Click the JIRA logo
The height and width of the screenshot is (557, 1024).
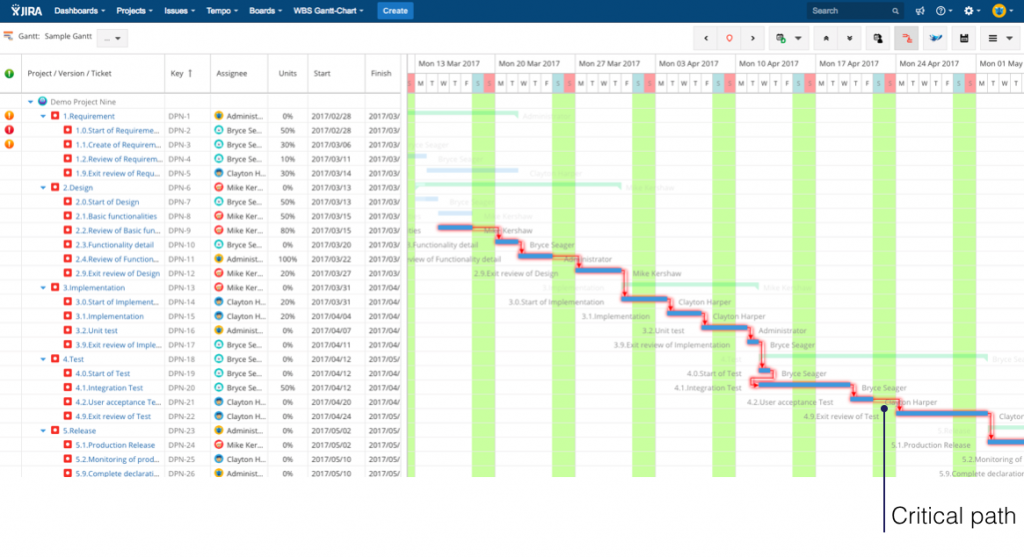(26, 10)
